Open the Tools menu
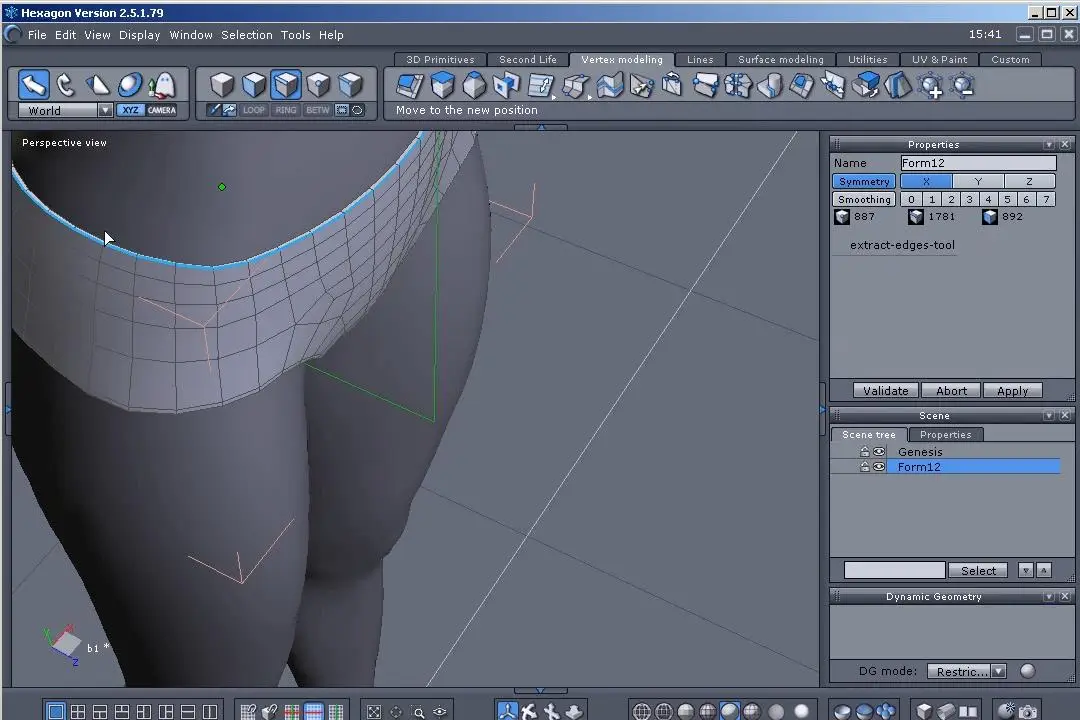 point(295,35)
